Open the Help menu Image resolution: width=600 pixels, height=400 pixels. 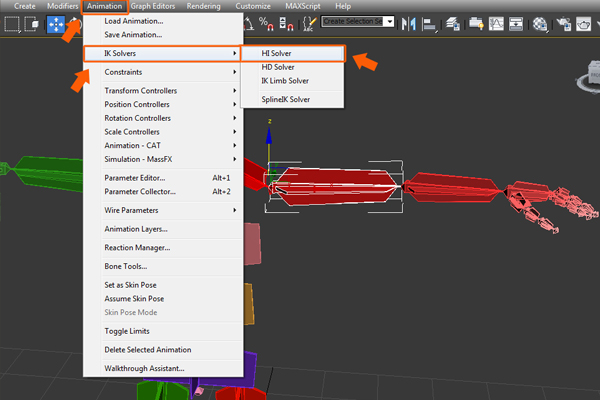[343, 6]
